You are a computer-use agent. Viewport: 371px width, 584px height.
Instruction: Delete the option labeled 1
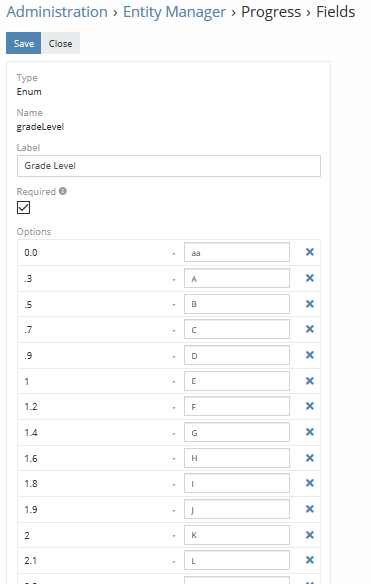pos(310,381)
